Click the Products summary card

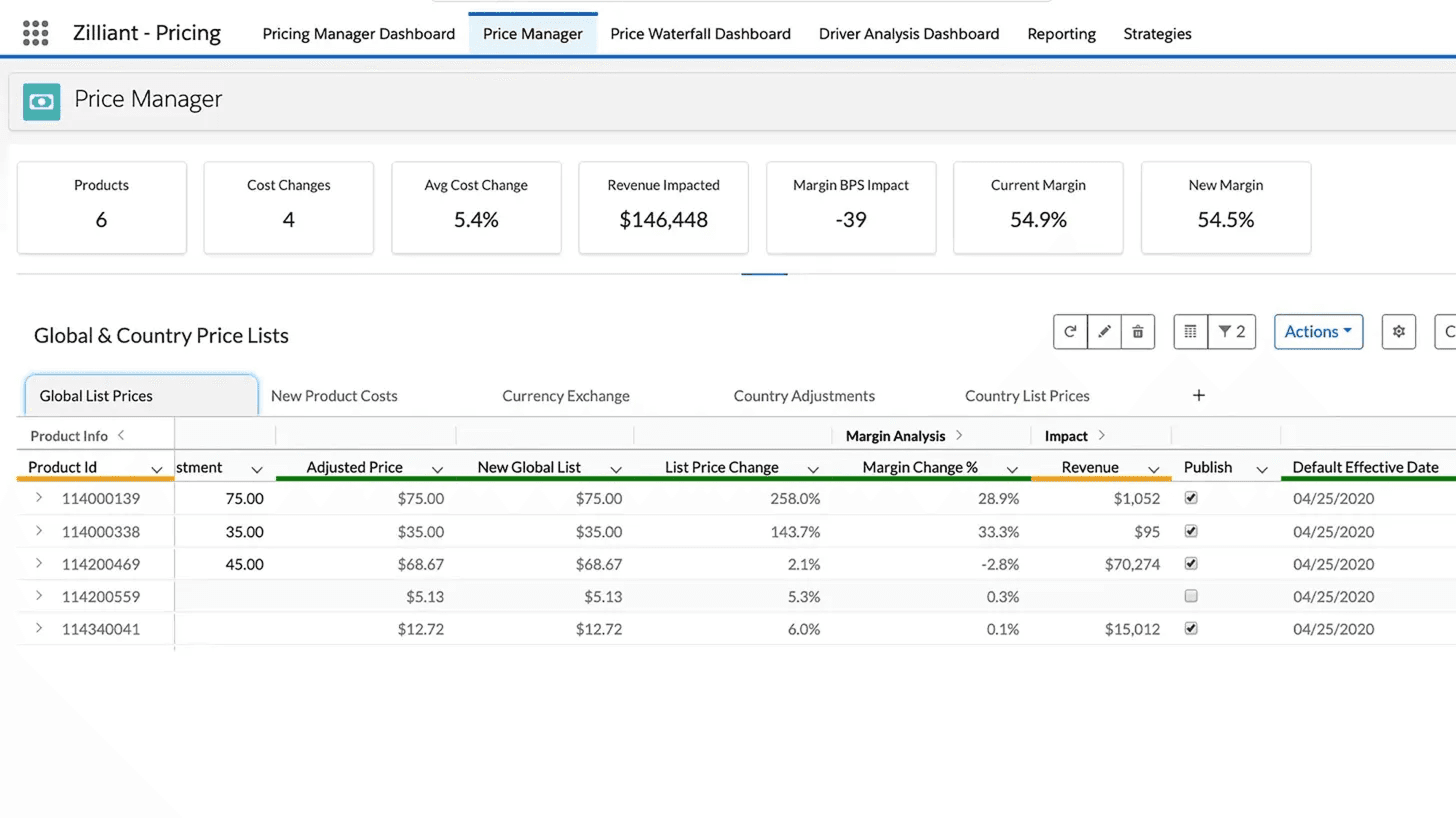101,208
